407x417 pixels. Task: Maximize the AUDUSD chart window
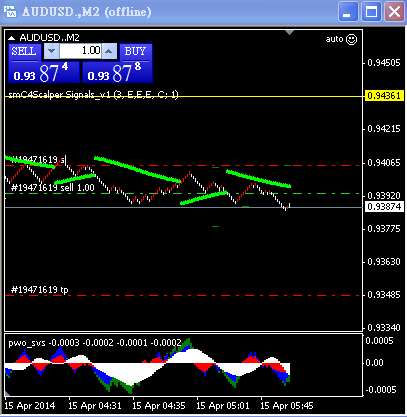click(x=371, y=12)
